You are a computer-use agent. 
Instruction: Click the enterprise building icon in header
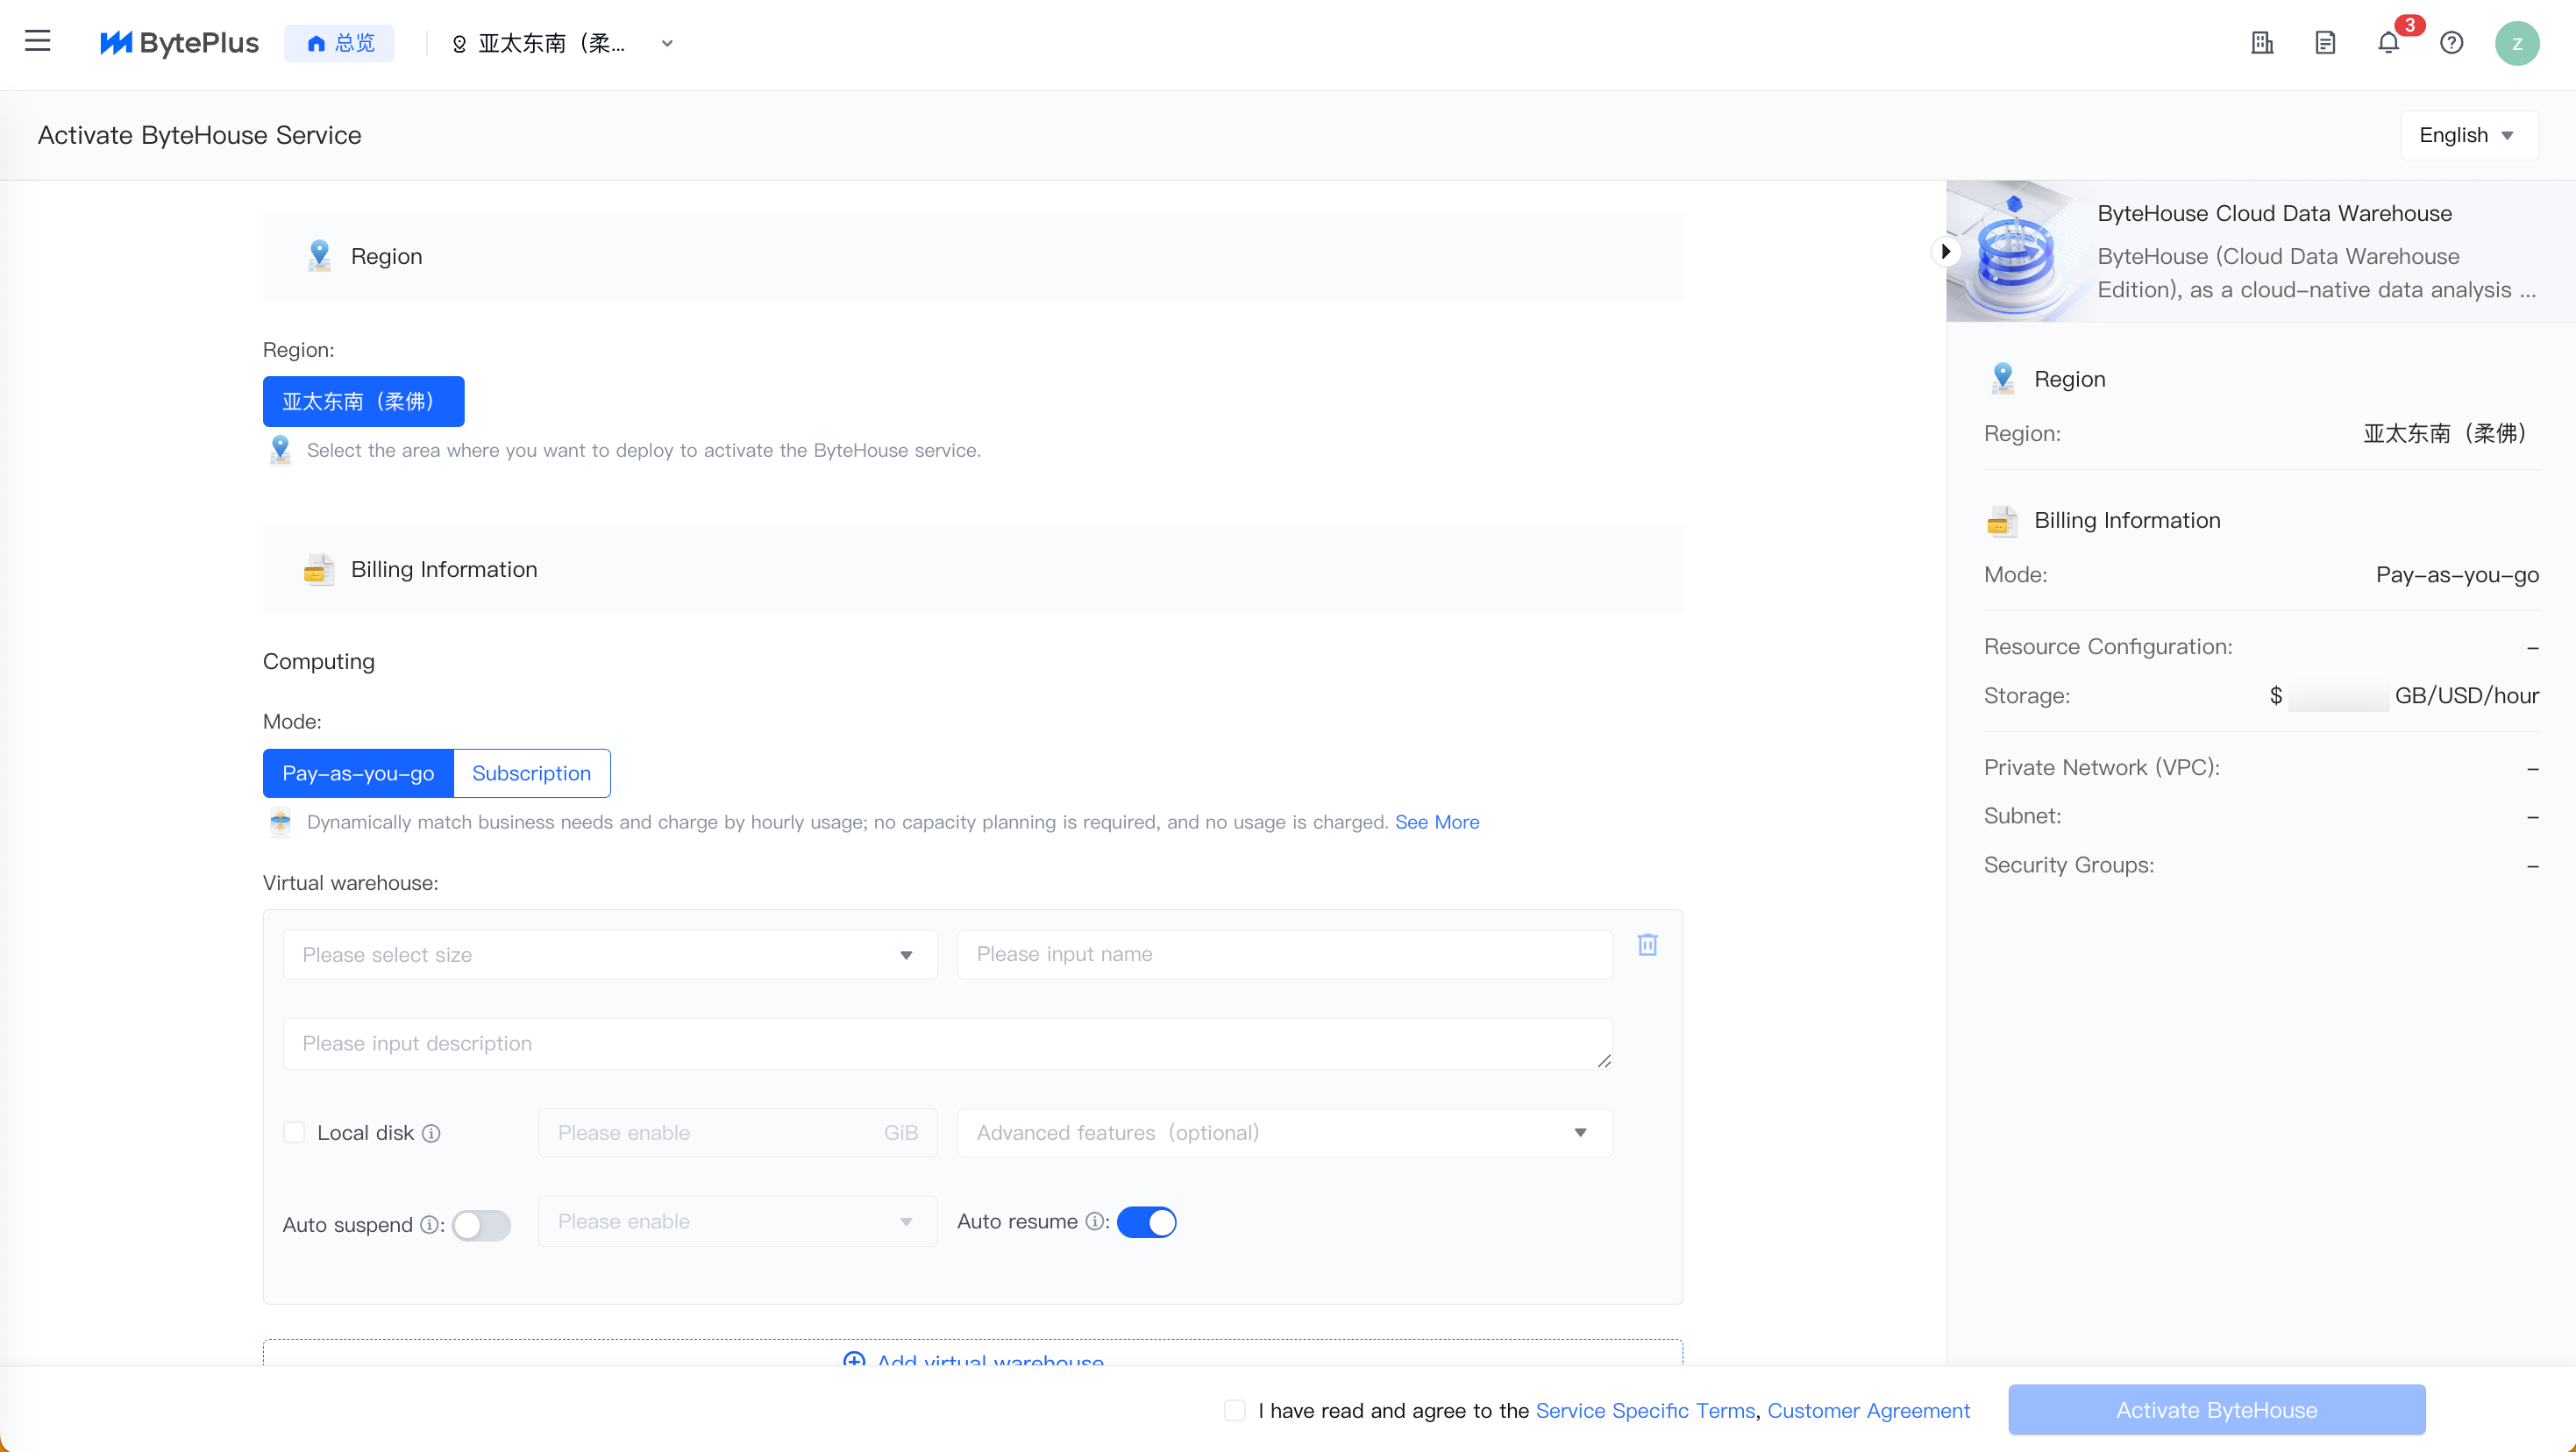tap(2262, 43)
